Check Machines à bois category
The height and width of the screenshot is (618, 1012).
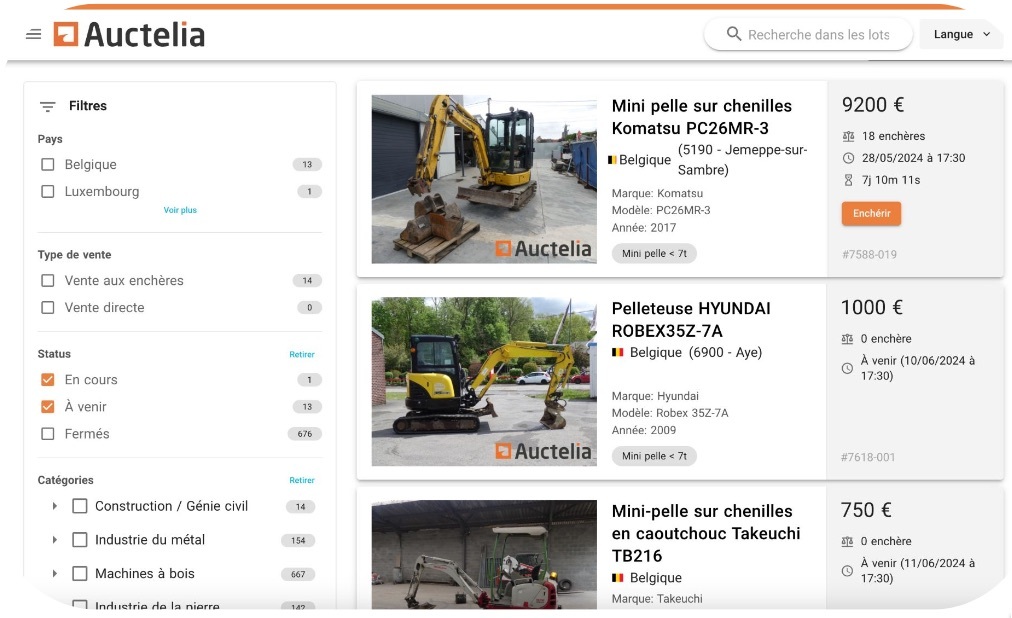pyautogui.click(x=80, y=573)
